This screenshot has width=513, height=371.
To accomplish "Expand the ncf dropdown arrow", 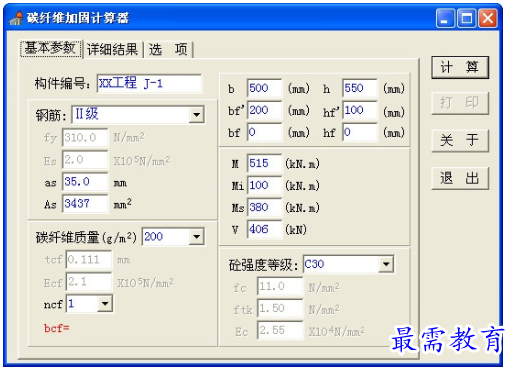I will [105, 304].
